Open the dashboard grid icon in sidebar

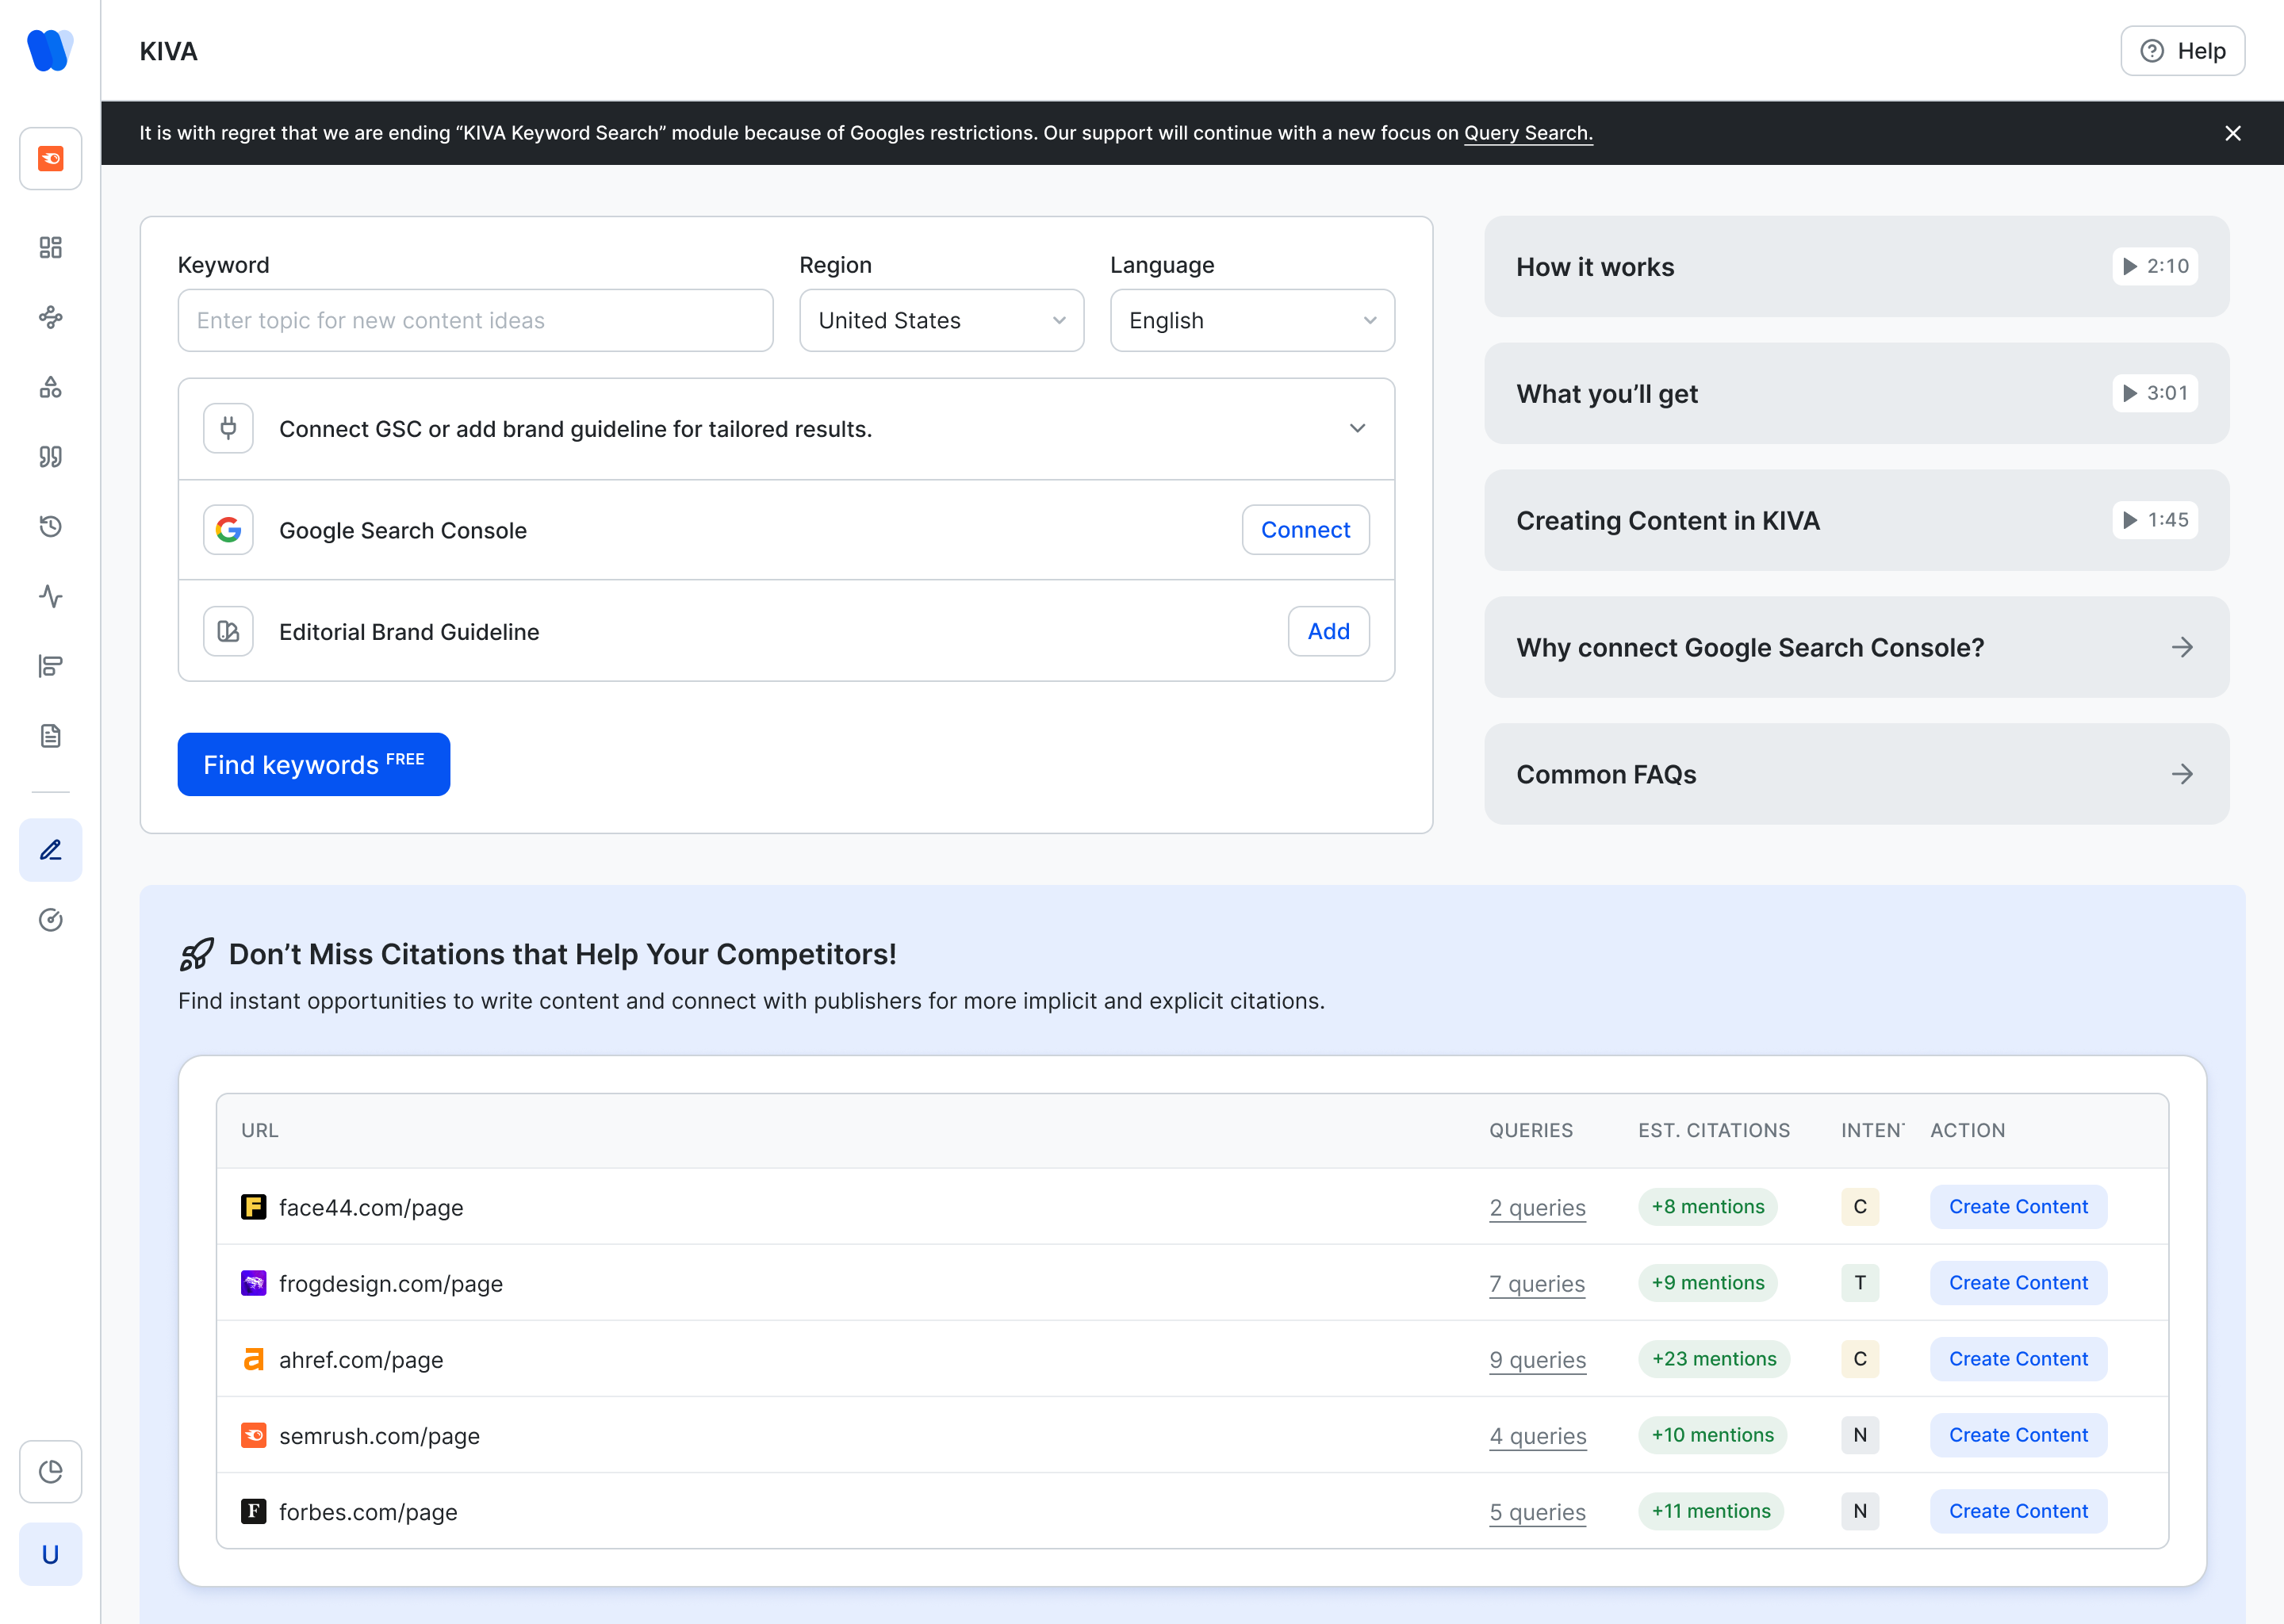(x=50, y=247)
